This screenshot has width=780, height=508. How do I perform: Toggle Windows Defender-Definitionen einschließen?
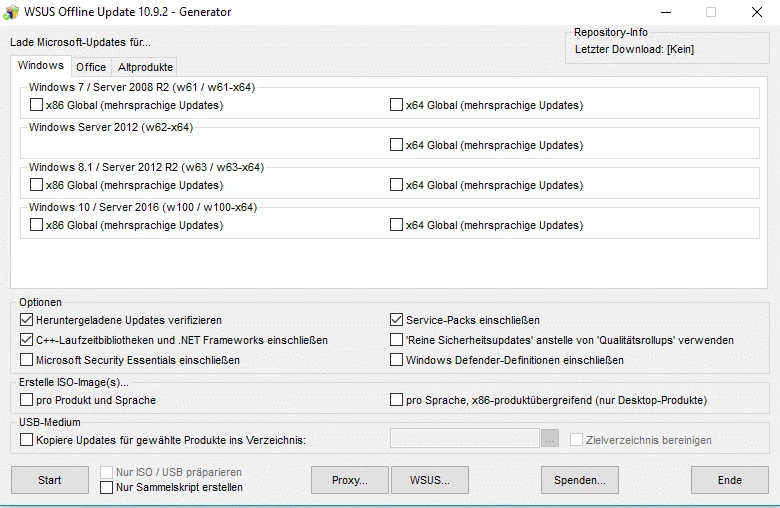pyautogui.click(x=397, y=360)
